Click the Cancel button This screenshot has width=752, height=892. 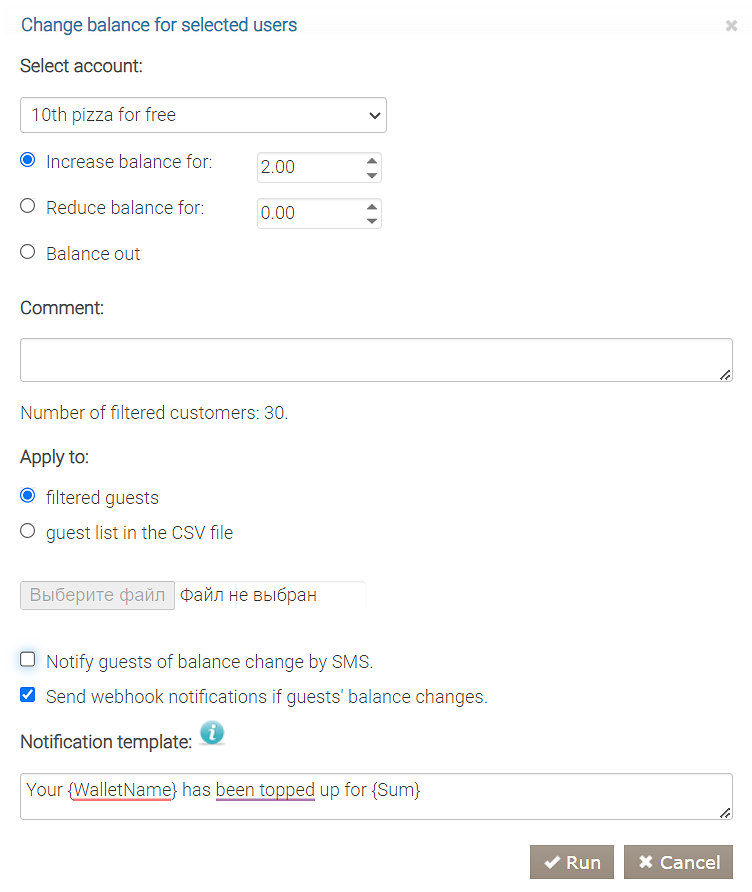pos(678,862)
